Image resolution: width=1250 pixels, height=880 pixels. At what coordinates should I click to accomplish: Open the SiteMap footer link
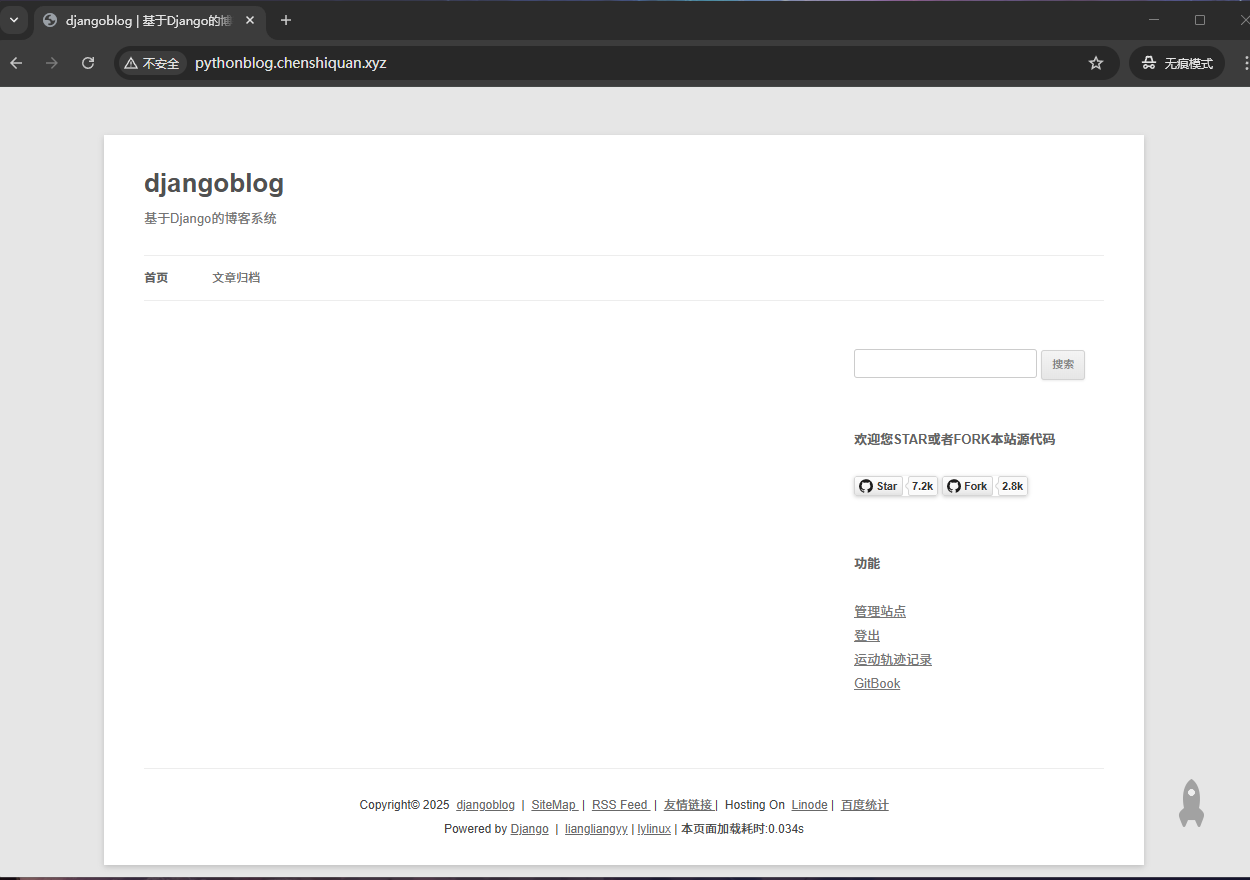[554, 805]
